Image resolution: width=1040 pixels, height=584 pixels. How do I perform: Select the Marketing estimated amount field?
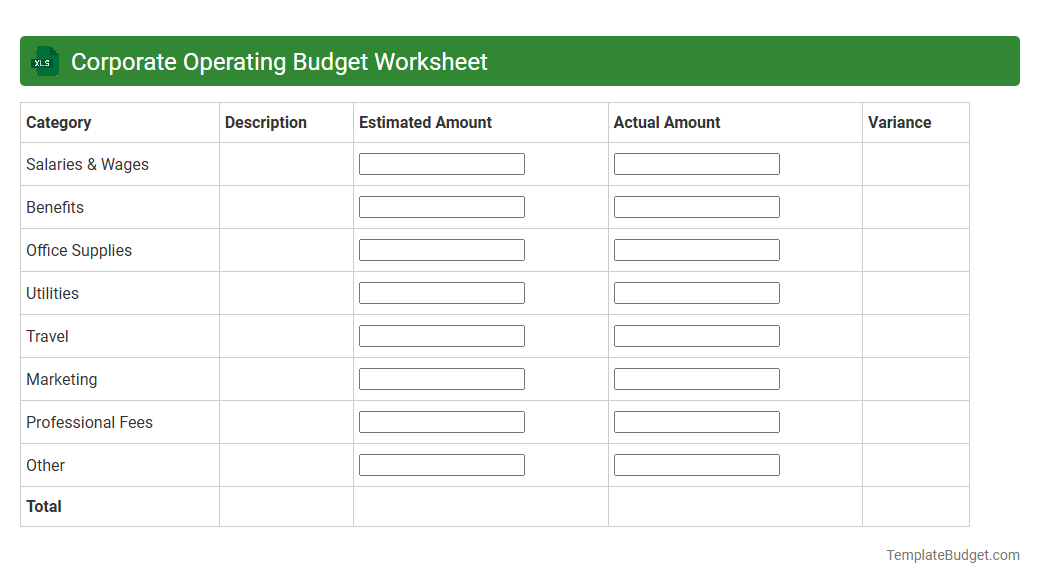click(441, 378)
